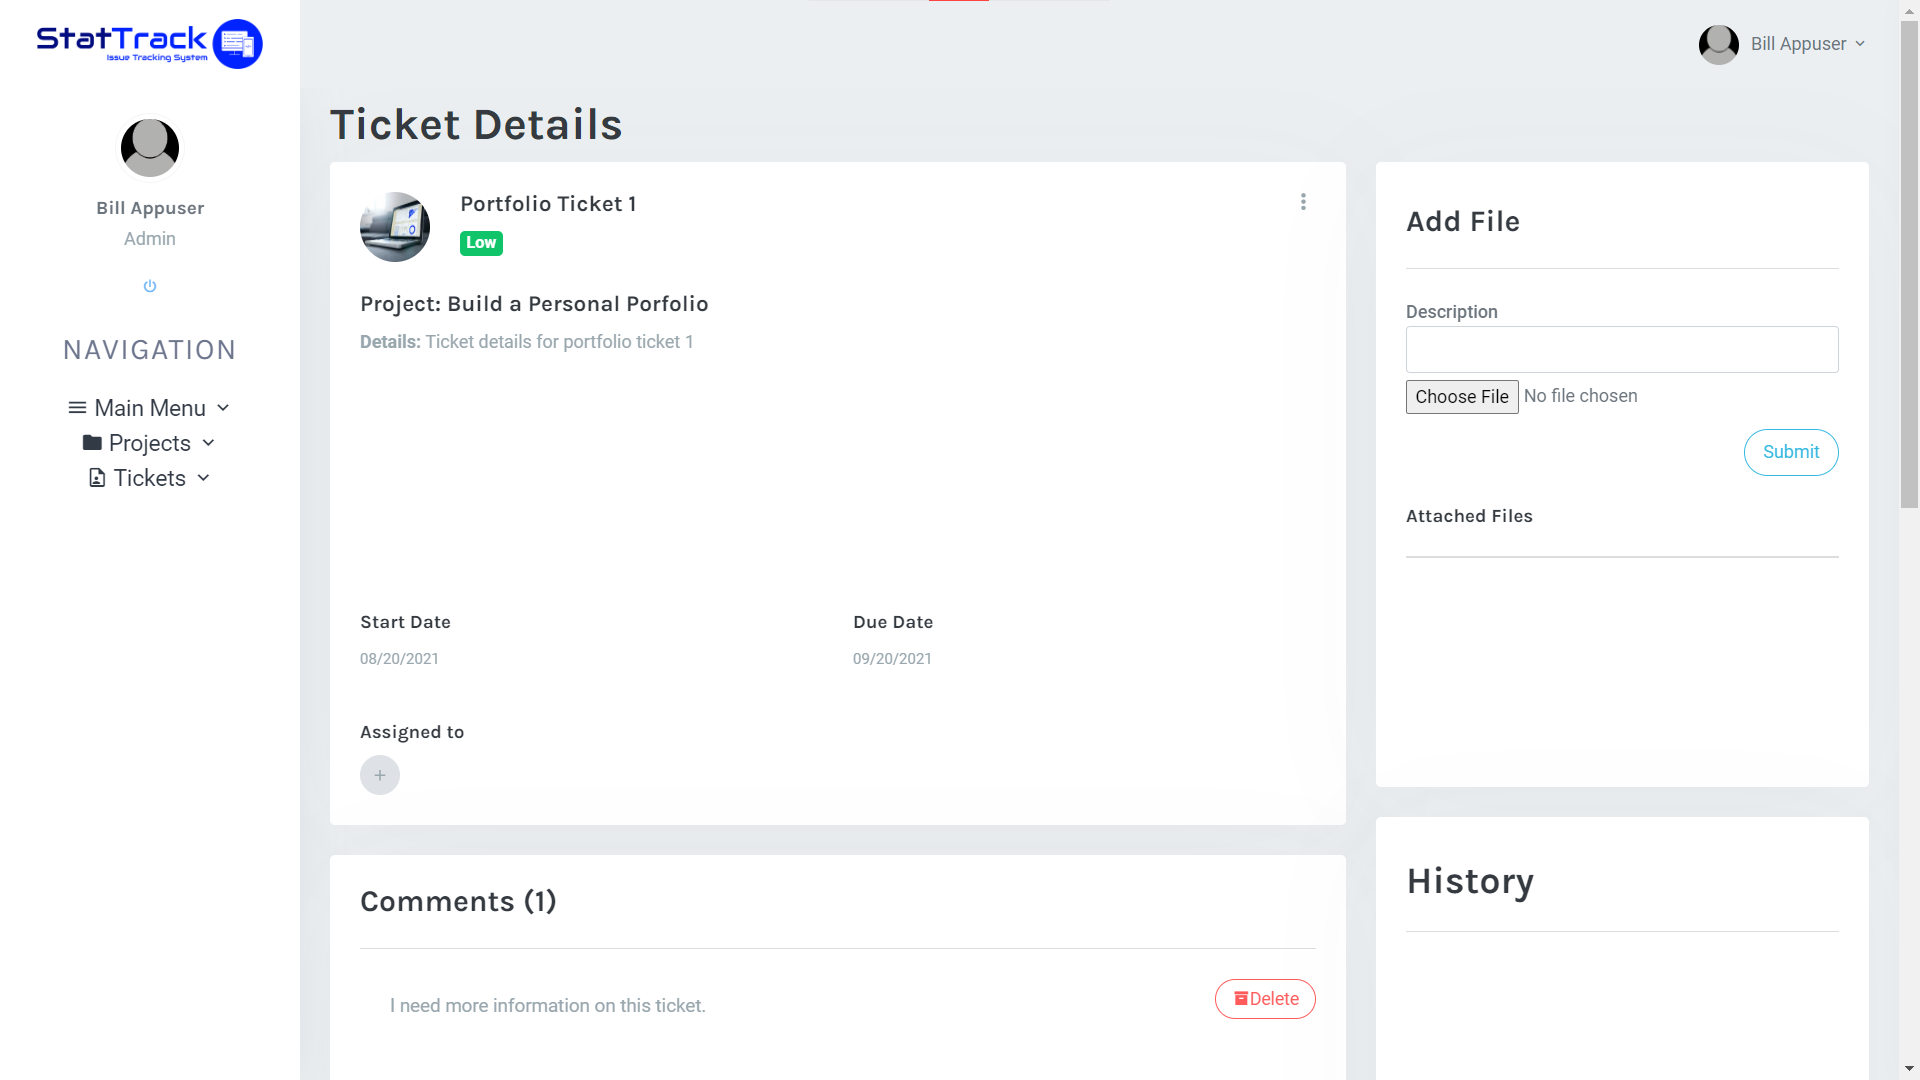Image resolution: width=1920 pixels, height=1080 pixels.
Task: Open the ticket three-dot options menu
Action: 1303,202
